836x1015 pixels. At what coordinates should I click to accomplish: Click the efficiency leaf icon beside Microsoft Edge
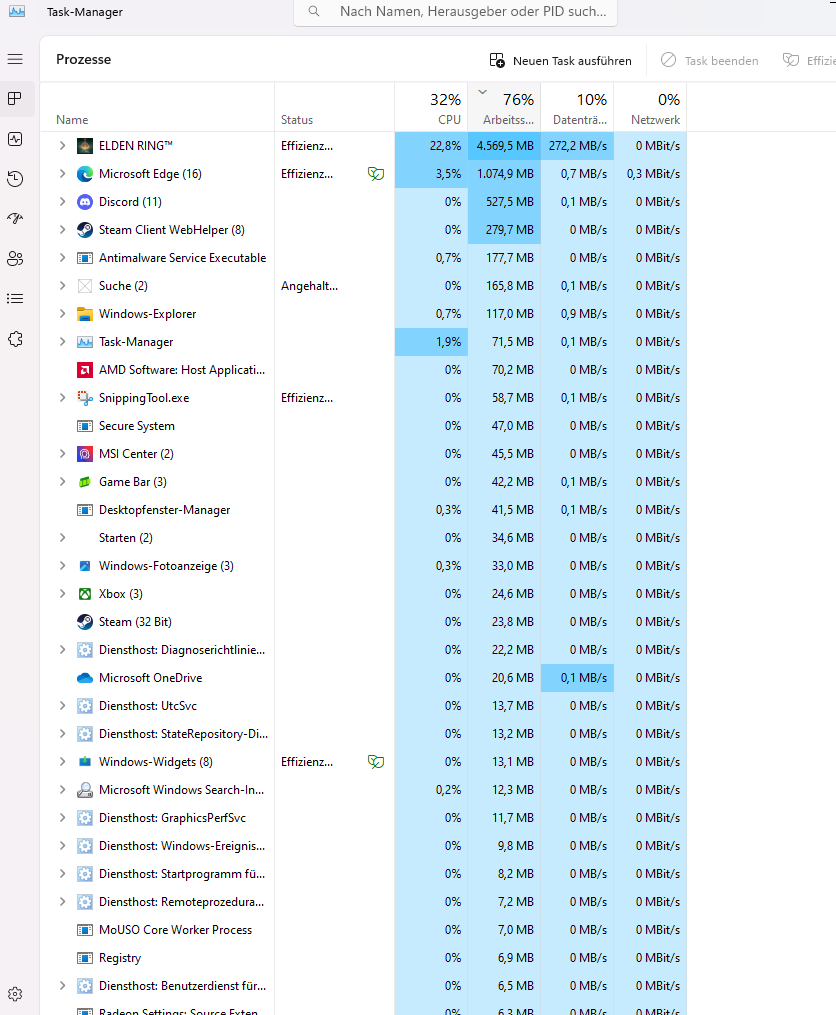(376, 173)
